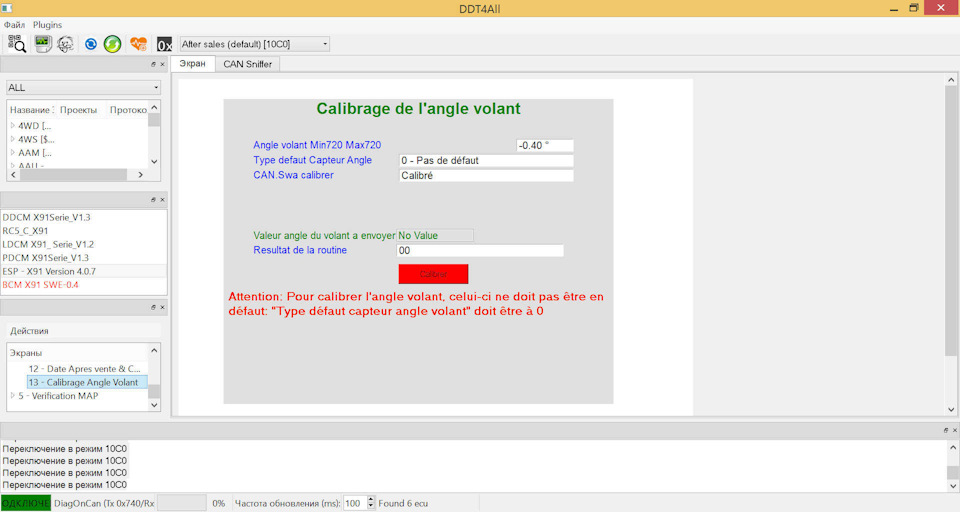Expand the AAM tree entry
The image size is (960, 512).
click(x=12, y=152)
